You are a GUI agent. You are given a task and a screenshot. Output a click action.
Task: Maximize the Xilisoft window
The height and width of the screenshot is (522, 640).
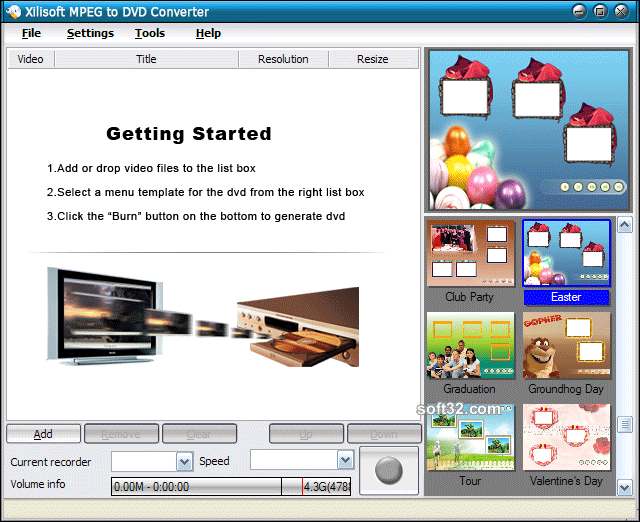pyautogui.click(x=600, y=11)
